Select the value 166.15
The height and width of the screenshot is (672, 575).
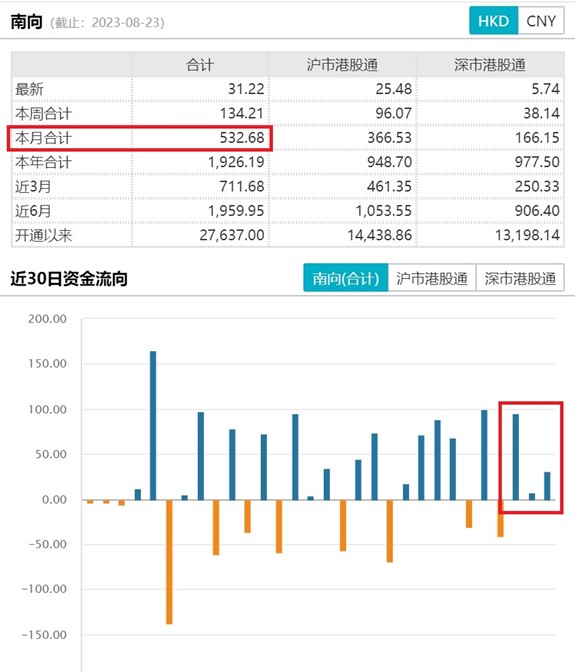click(x=537, y=138)
